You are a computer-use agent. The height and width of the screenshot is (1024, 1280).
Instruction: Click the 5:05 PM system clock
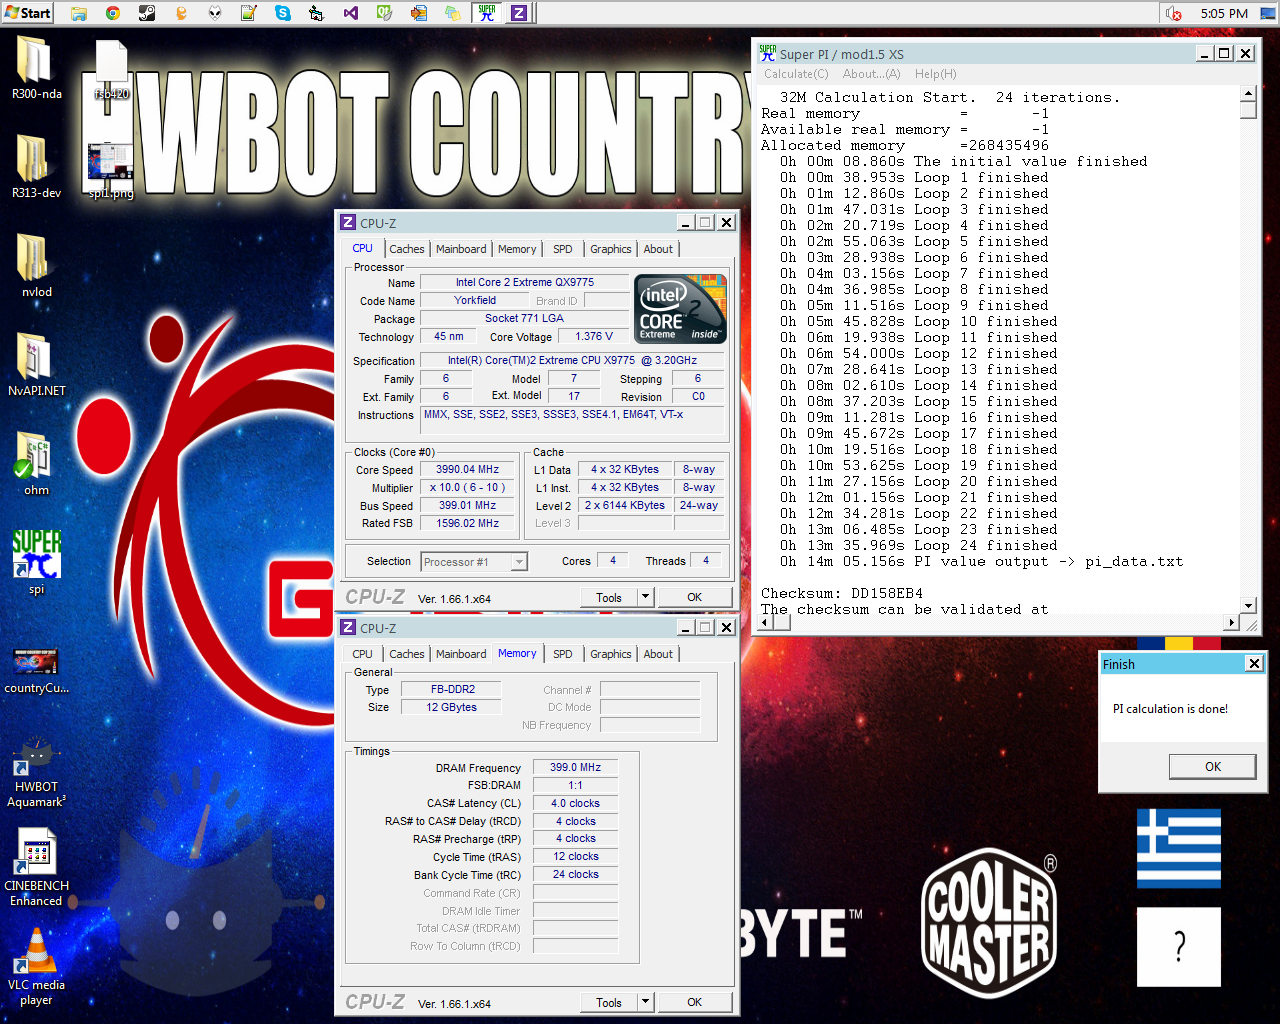pos(1224,13)
